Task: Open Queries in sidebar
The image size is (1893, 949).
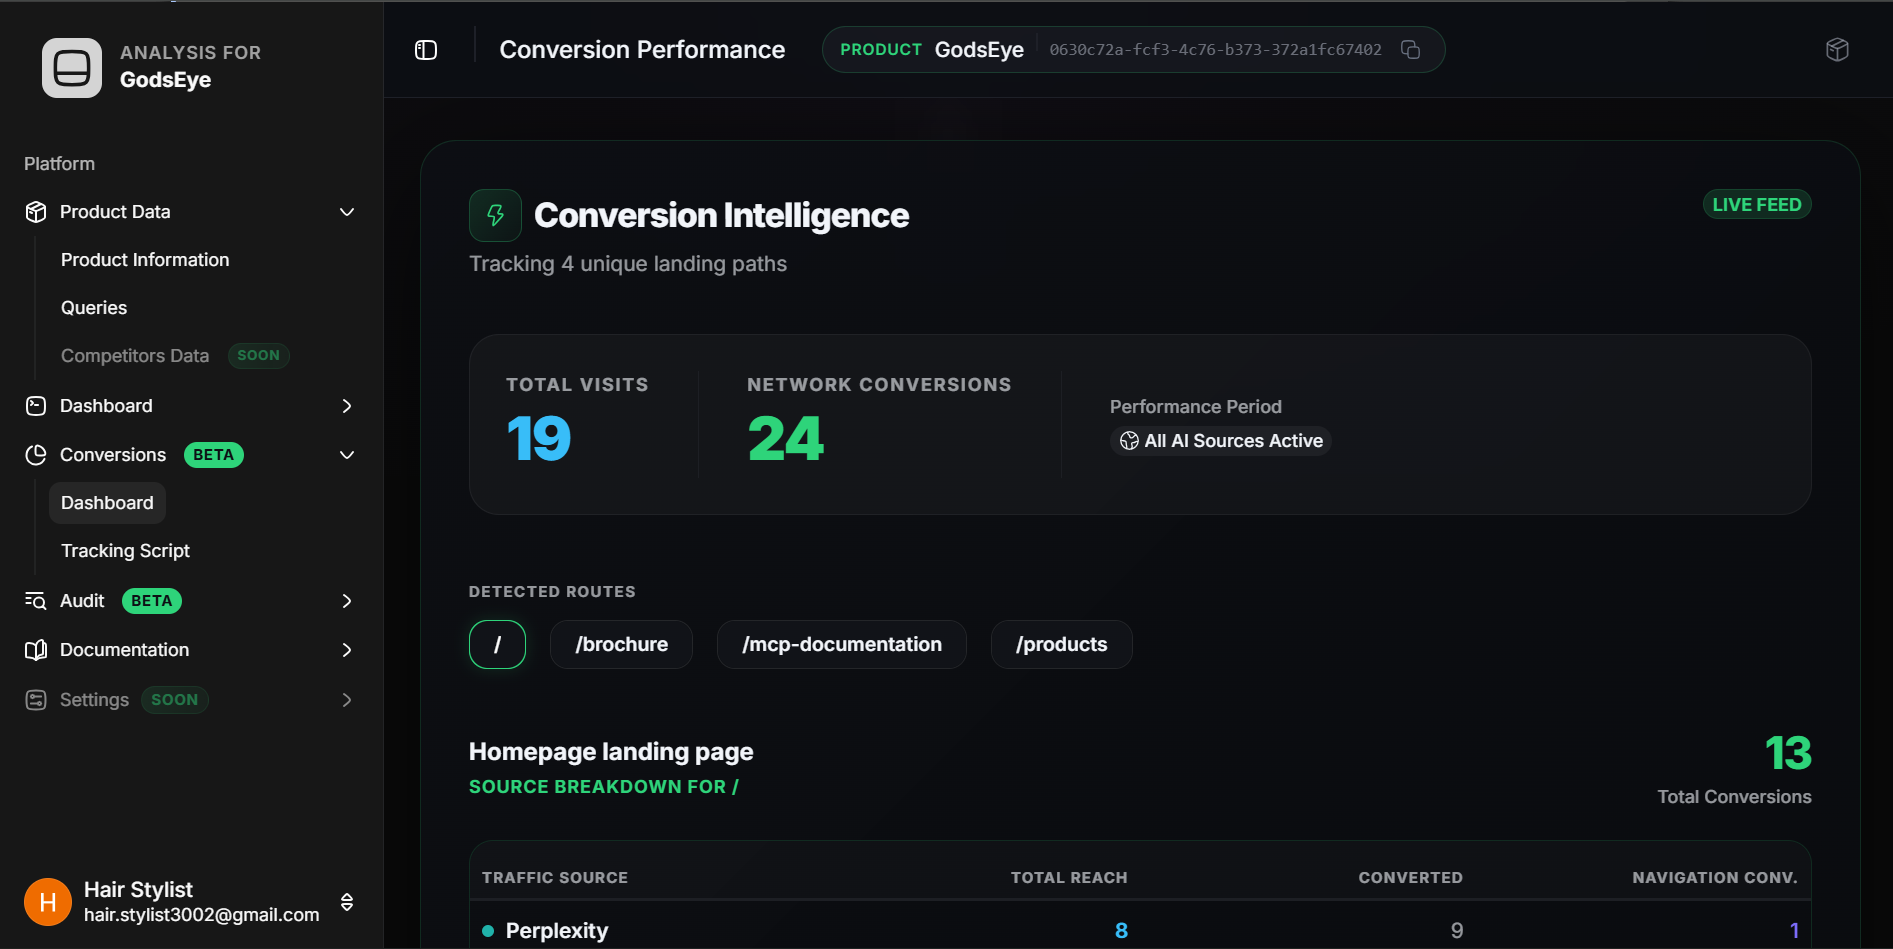Action: click(x=94, y=308)
